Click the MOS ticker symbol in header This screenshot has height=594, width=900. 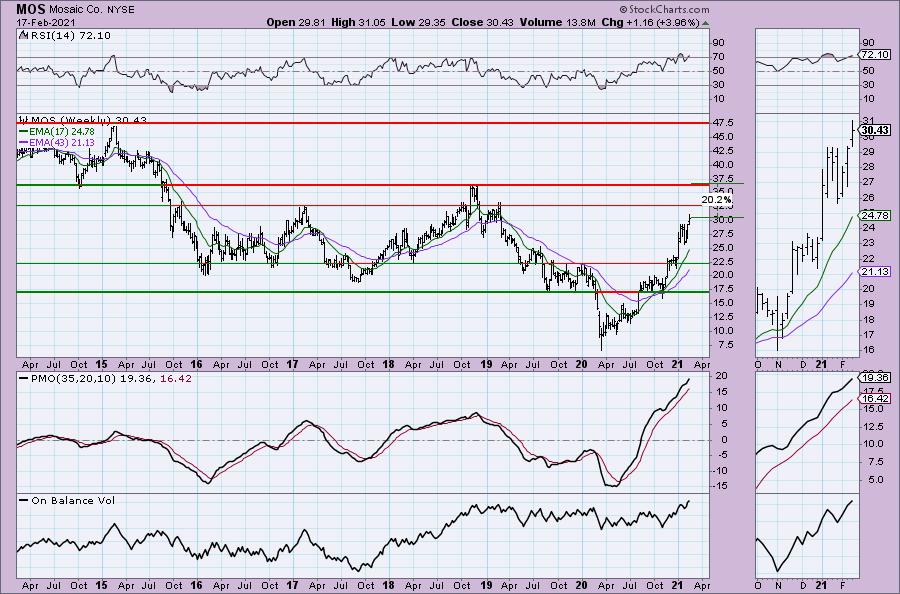click(x=31, y=9)
